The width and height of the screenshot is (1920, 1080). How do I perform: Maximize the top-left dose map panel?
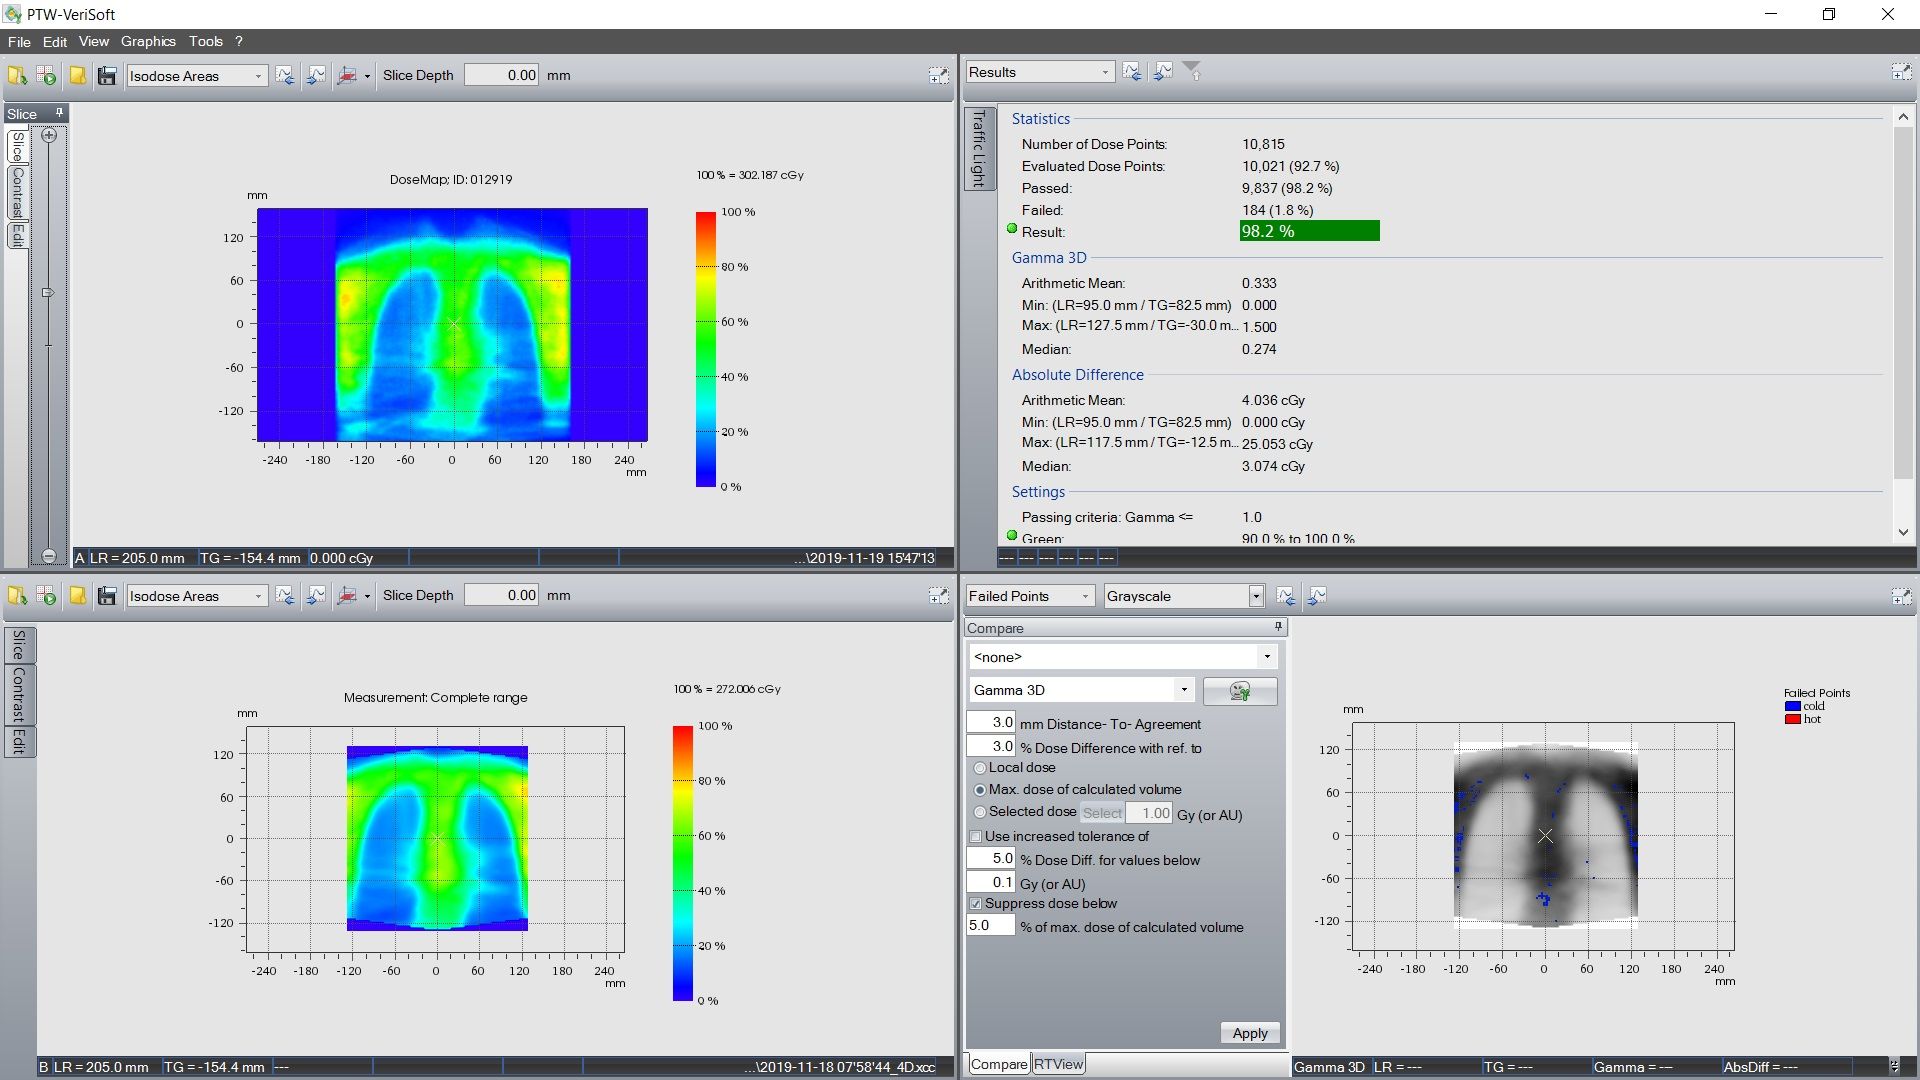pyautogui.click(x=938, y=76)
